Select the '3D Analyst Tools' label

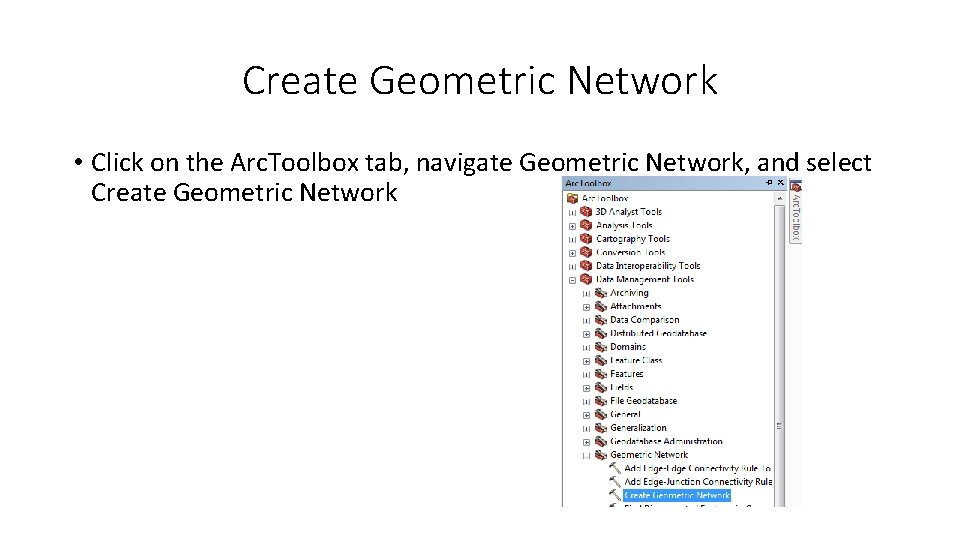629,212
